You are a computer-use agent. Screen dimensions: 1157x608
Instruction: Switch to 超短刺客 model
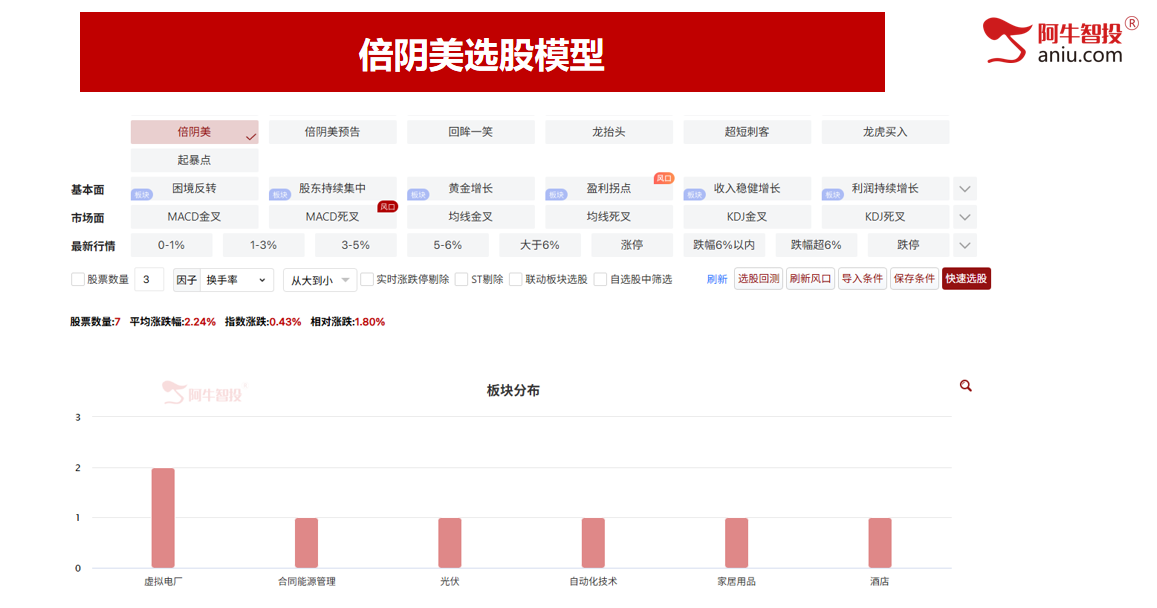747,132
